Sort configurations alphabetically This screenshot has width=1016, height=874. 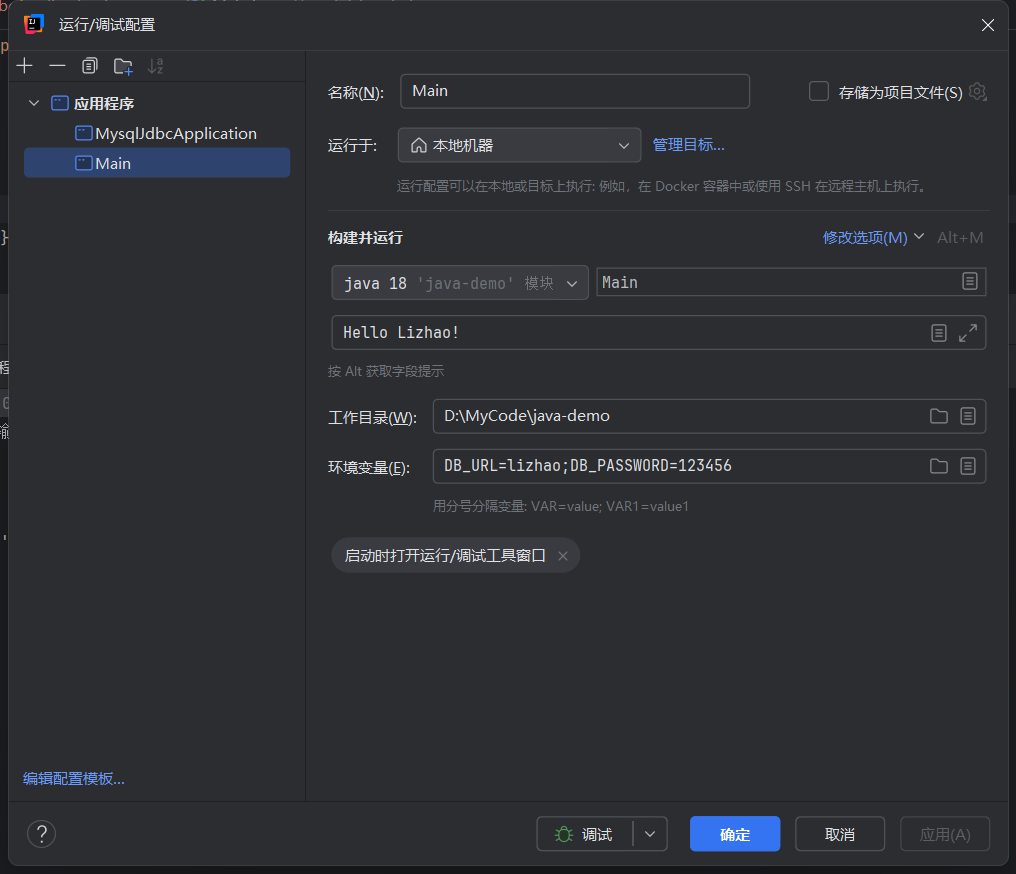[156, 65]
